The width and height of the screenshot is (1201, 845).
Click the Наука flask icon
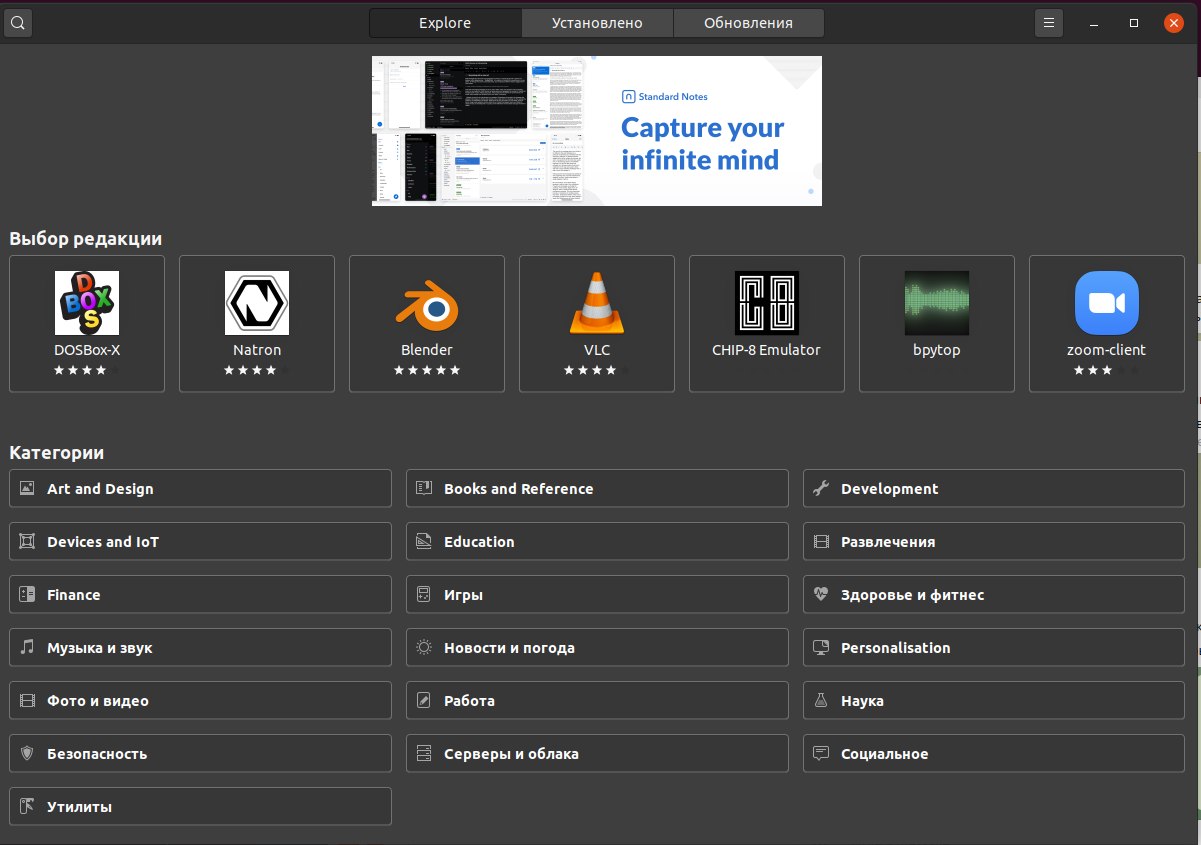click(x=821, y=701)
